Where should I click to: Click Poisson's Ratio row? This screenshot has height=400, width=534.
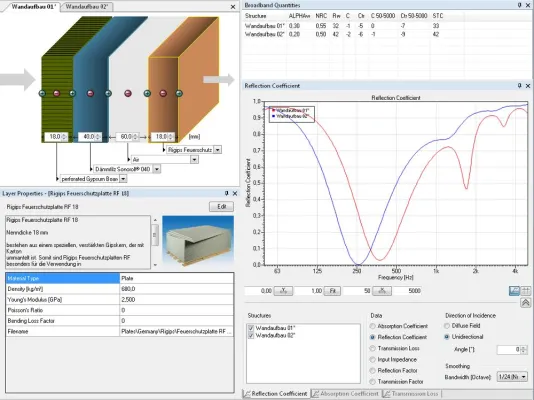tap(120, 310)
